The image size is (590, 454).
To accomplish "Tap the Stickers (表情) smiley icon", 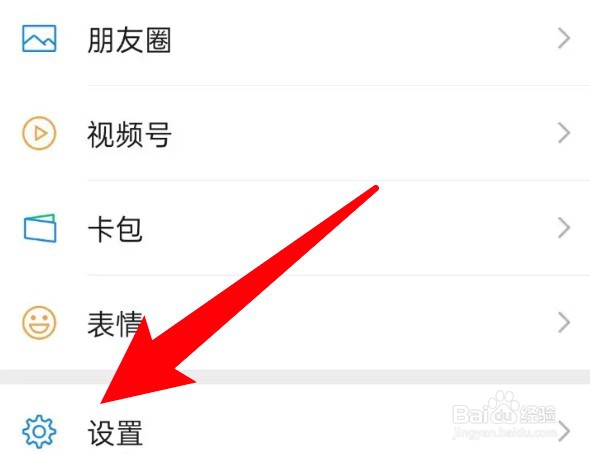I will (39, 323).
